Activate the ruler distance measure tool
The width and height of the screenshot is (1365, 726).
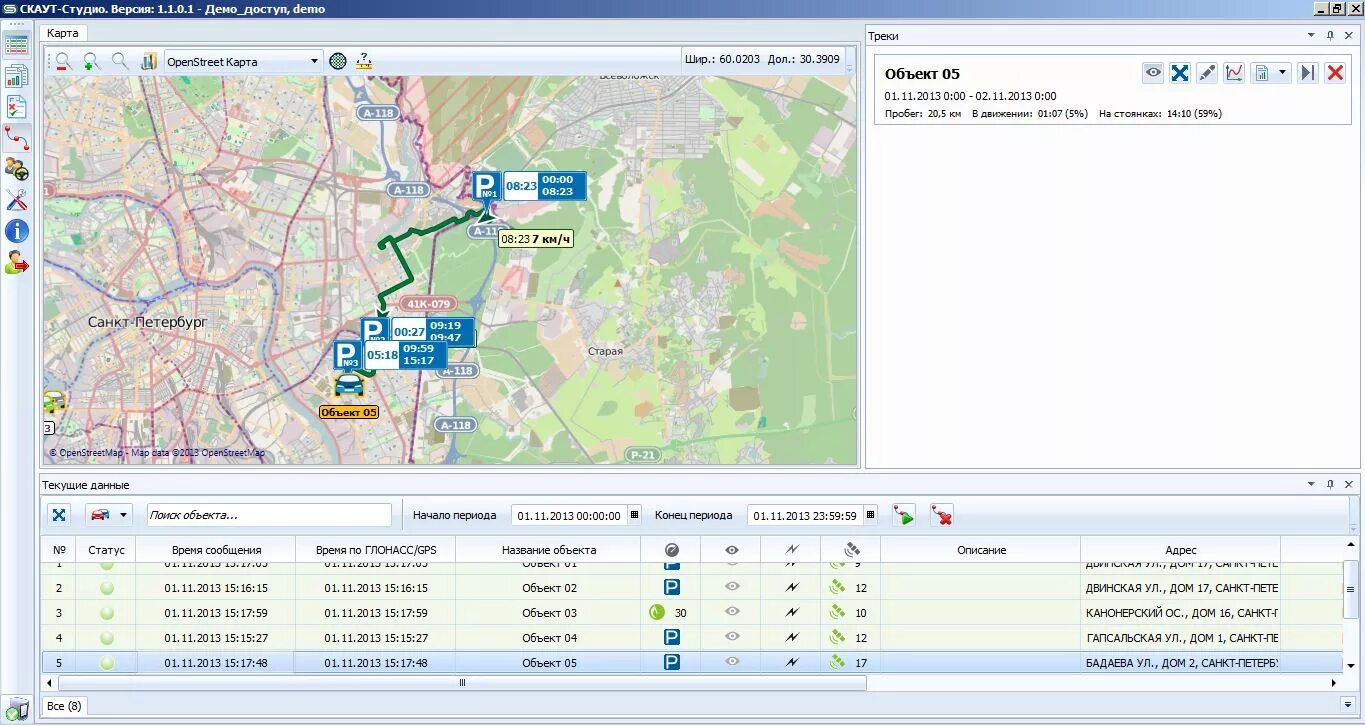[x=364, y=61]
